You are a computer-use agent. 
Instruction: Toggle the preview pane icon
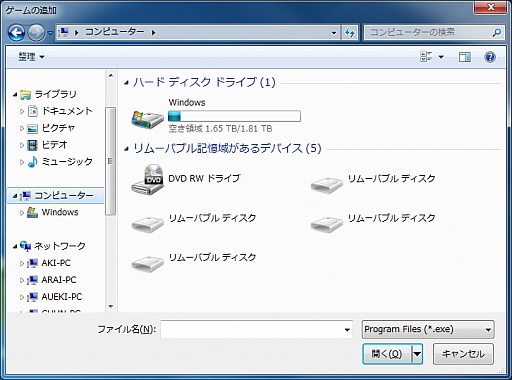(465, 57)
